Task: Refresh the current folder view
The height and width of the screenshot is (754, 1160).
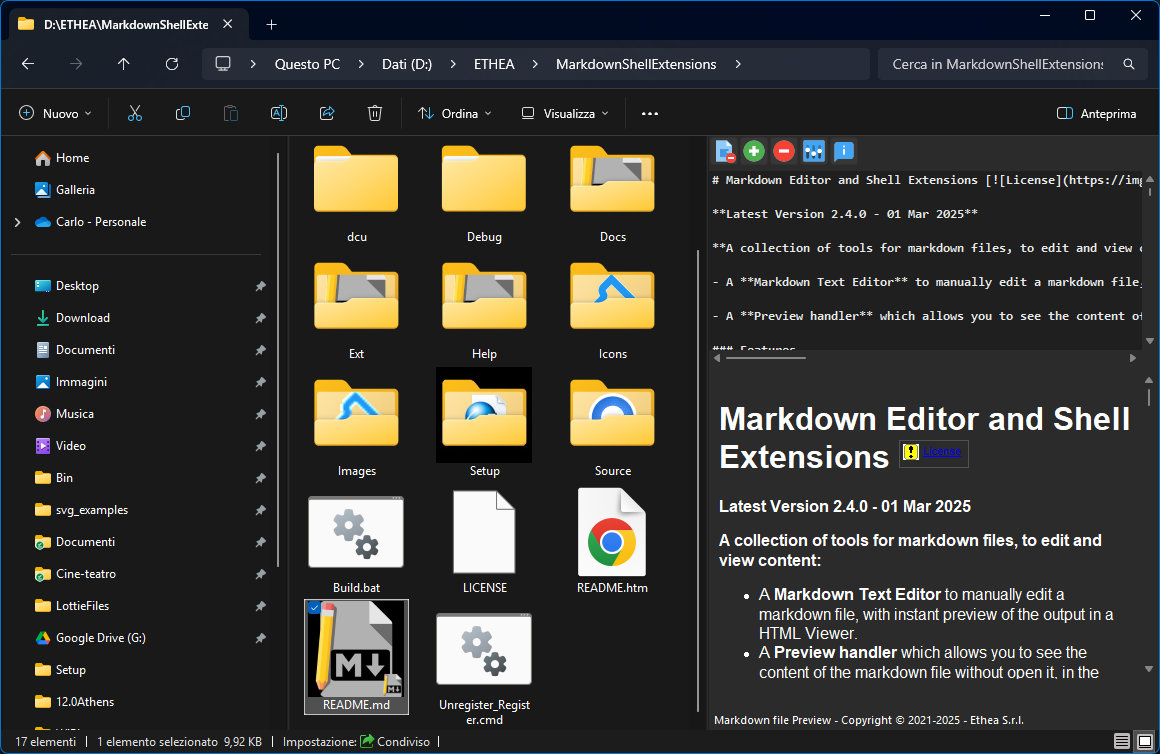Action: [172, 64]
